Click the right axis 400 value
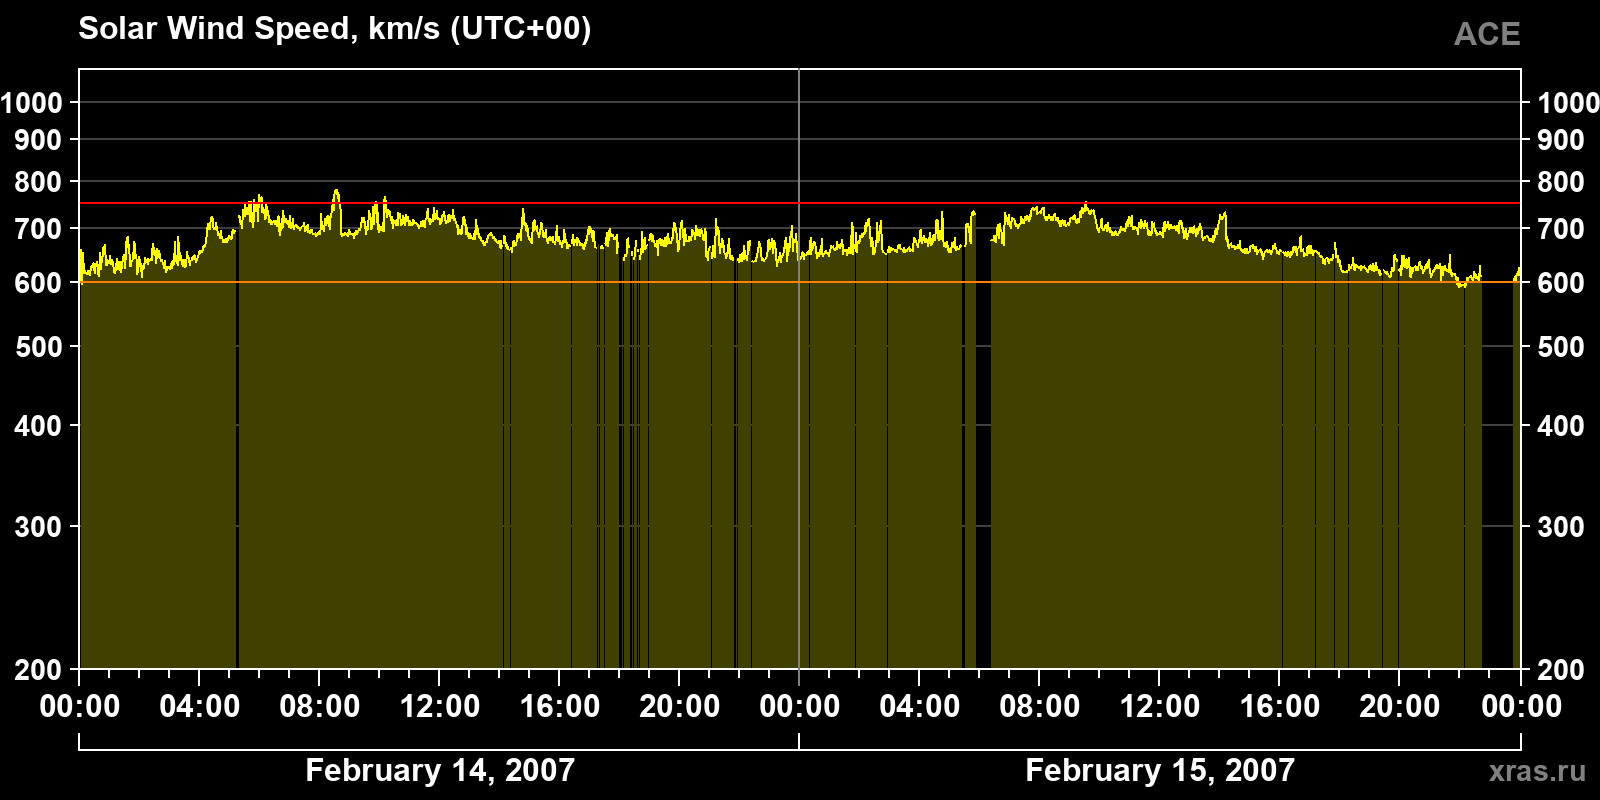The image size is (1600, 800). [x=1561, y=426]
